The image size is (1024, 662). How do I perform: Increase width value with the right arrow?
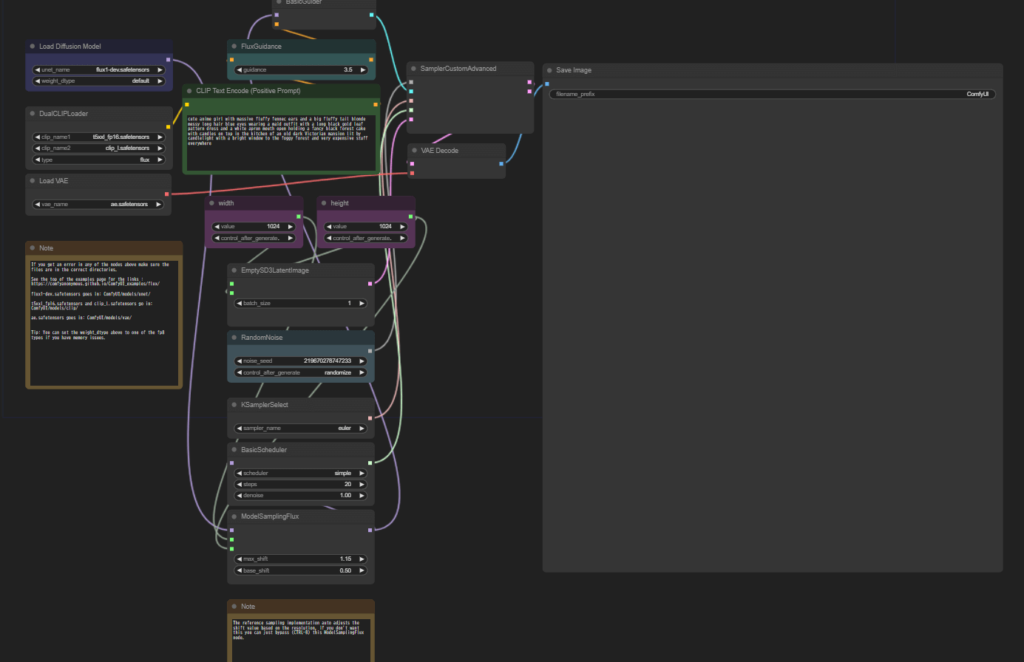click(x=291, y=227)
